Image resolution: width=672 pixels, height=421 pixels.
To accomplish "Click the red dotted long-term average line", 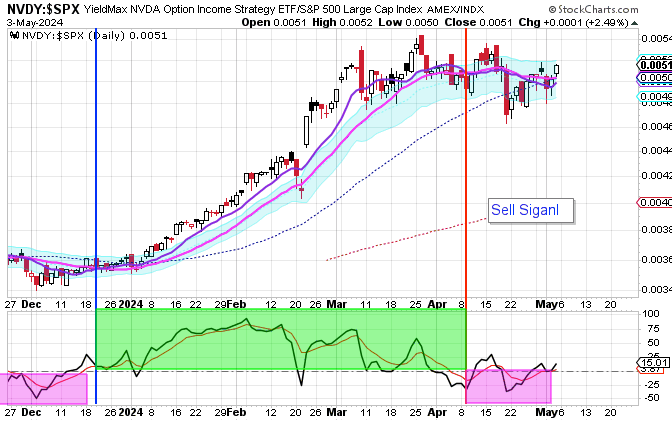I will point(400,238).
